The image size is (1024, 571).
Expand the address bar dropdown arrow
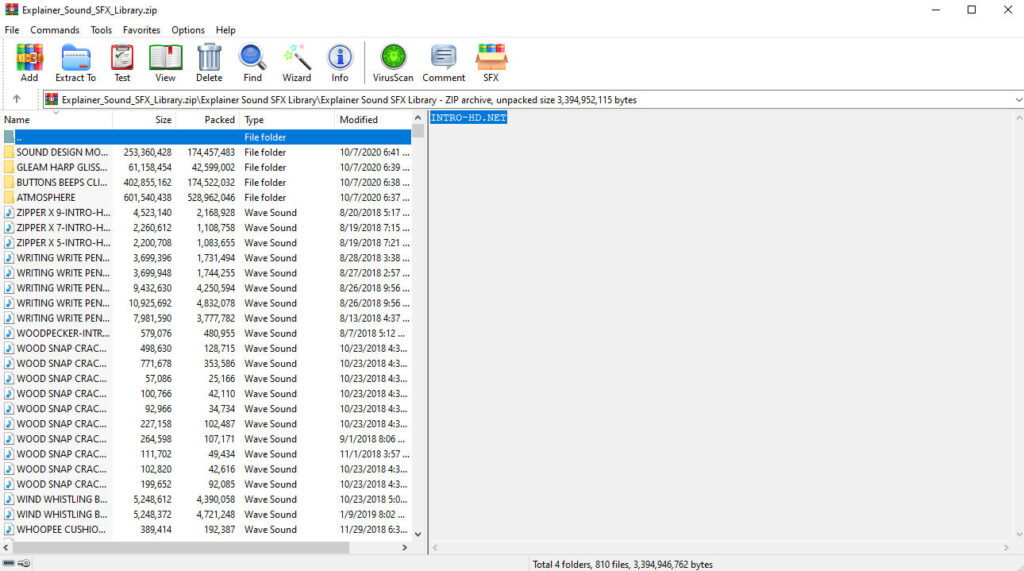[x=1018, y=100]
